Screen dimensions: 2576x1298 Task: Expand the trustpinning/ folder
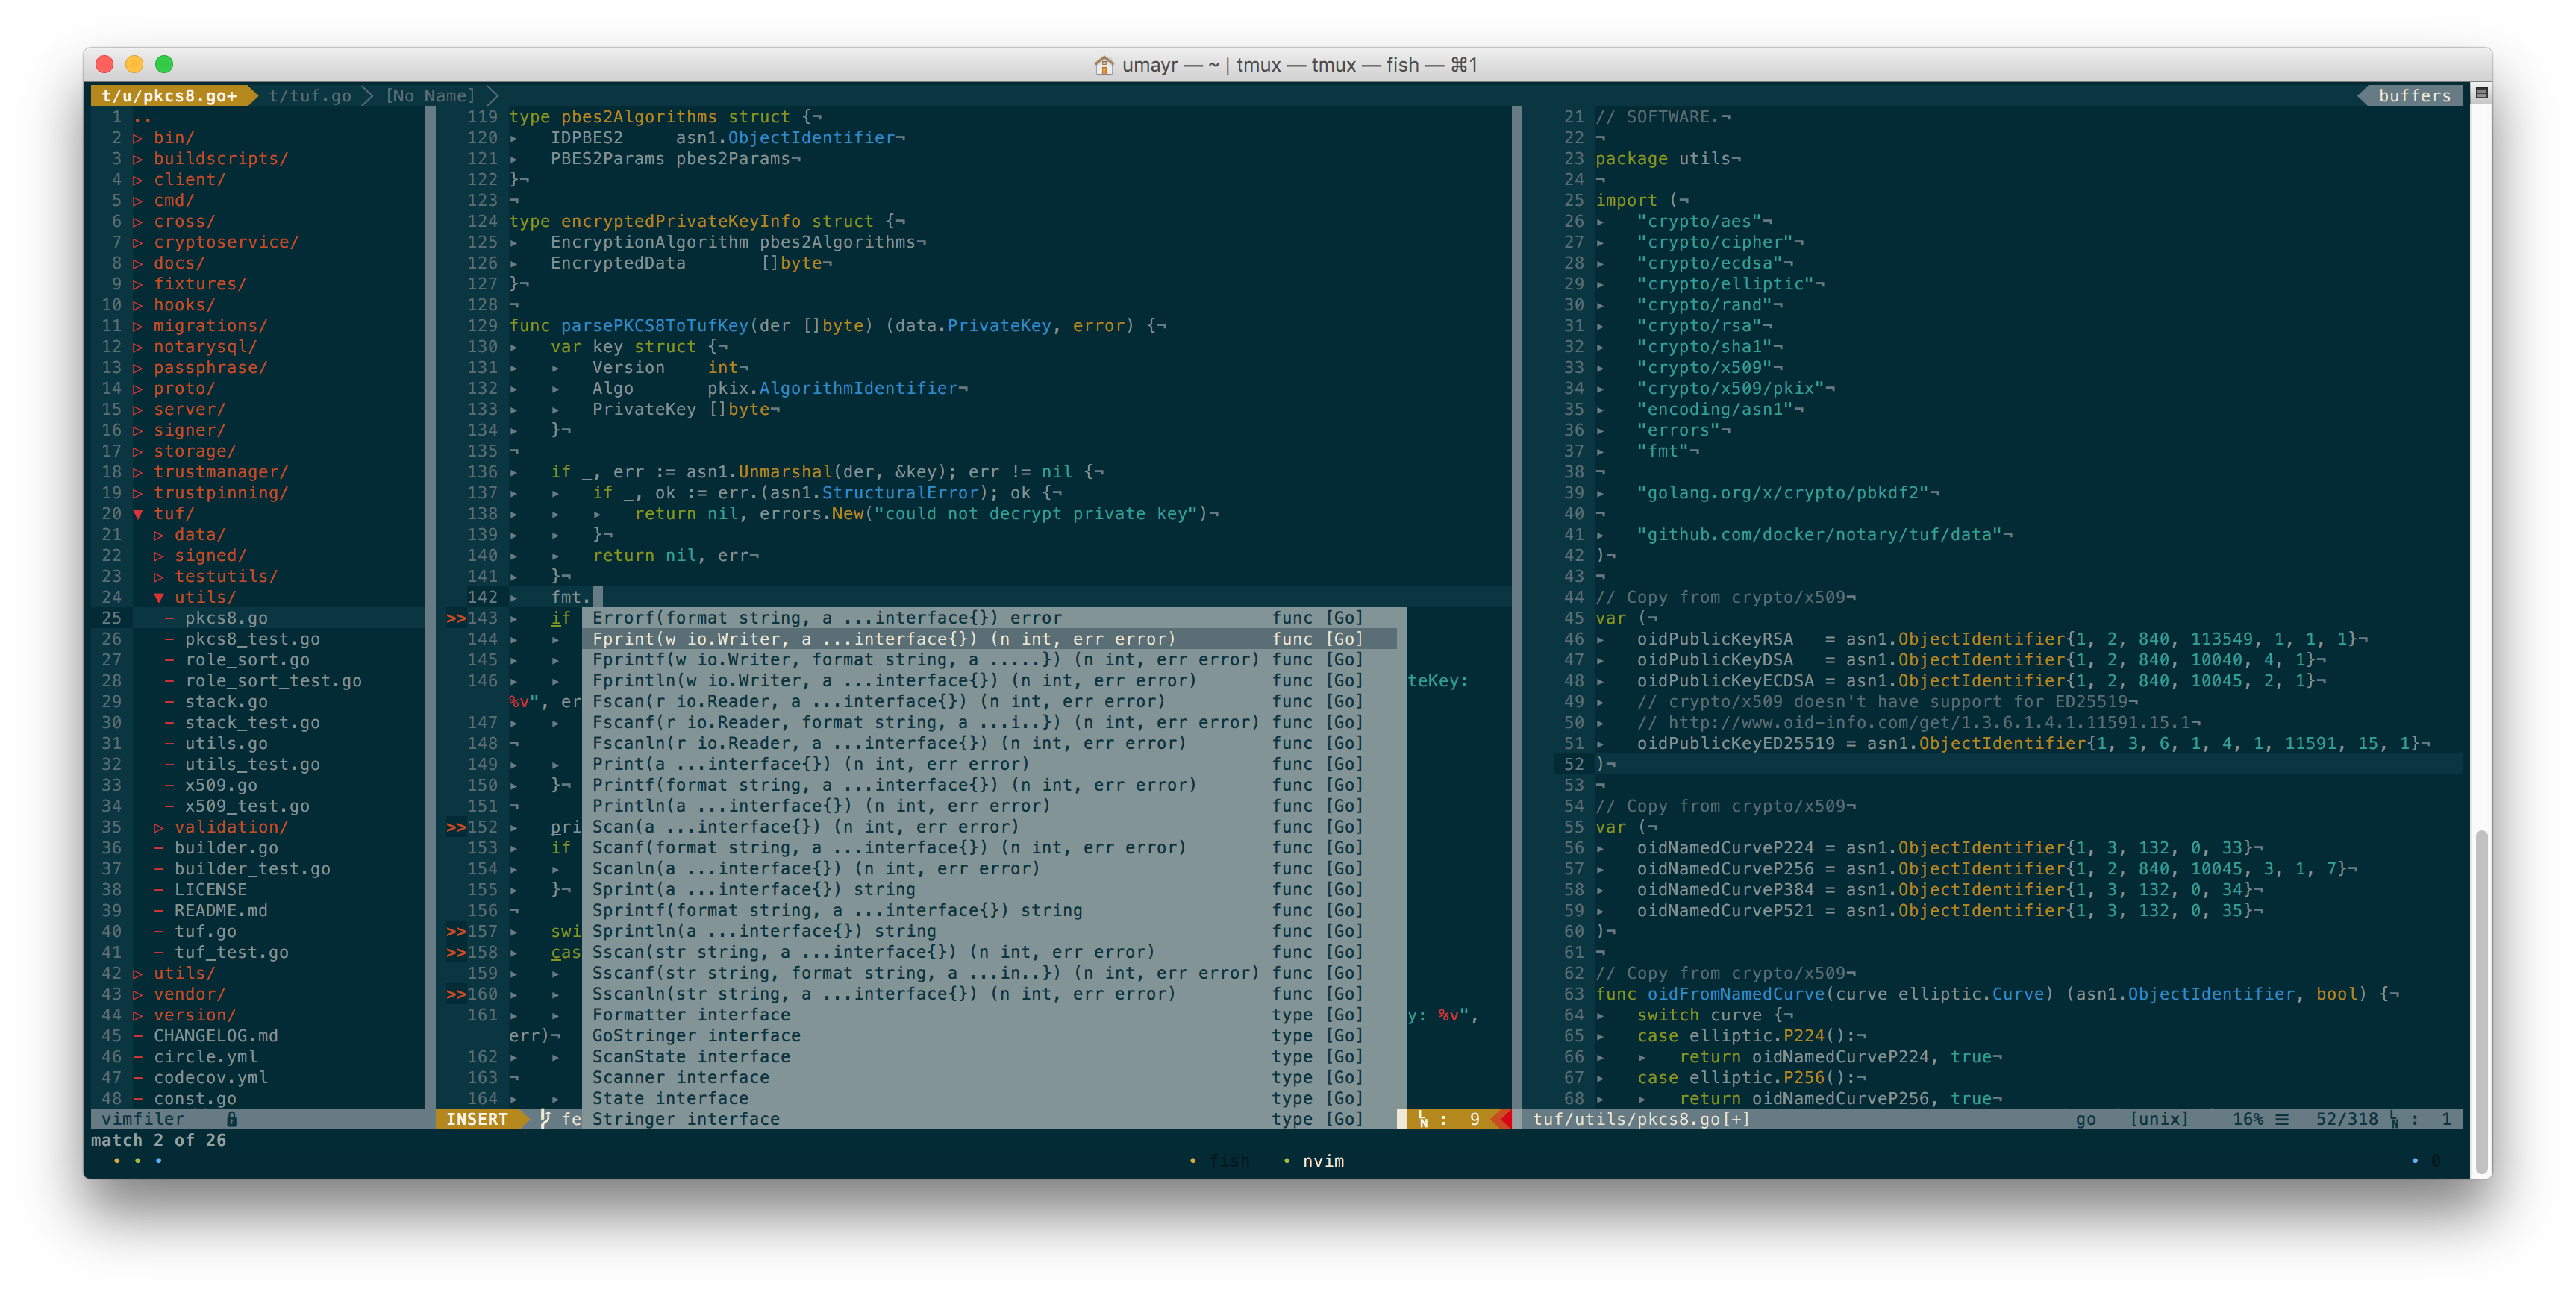coord(138,493)
